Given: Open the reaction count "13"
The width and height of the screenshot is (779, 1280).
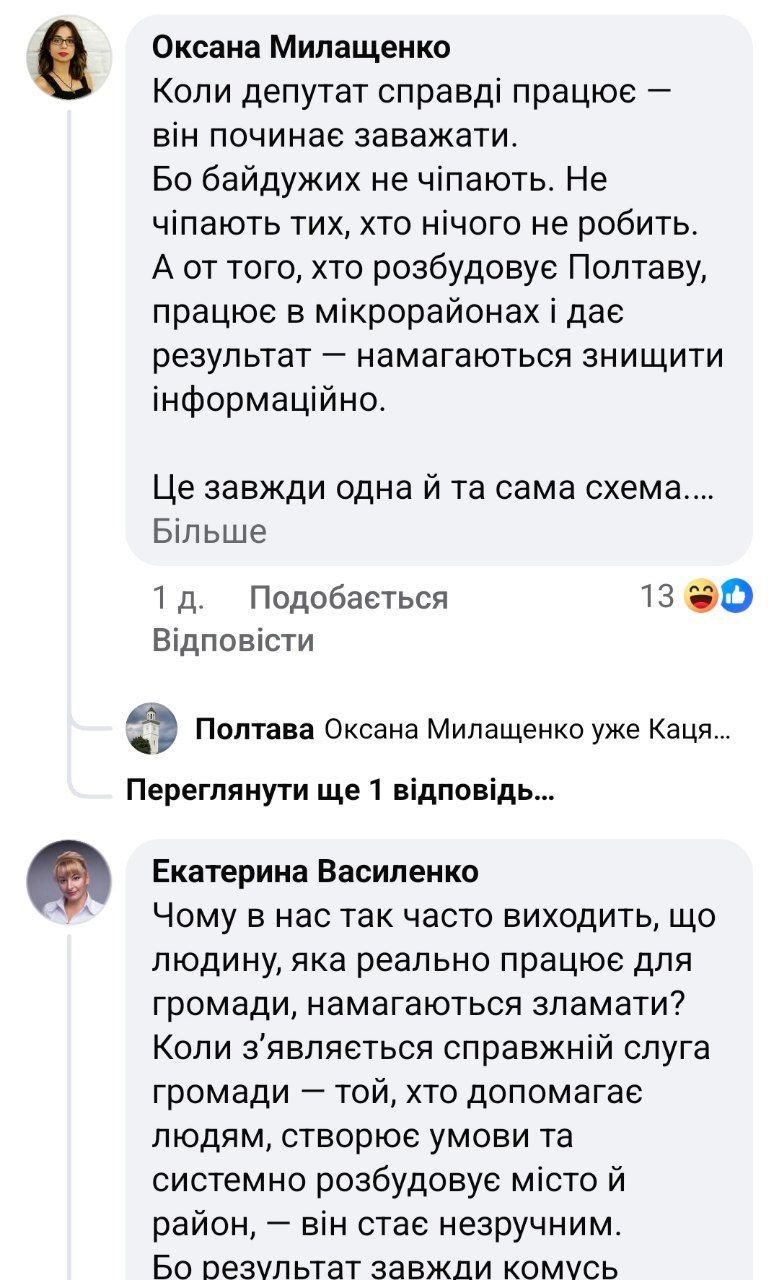Looking at the screenshot, I should click(658, 597).
